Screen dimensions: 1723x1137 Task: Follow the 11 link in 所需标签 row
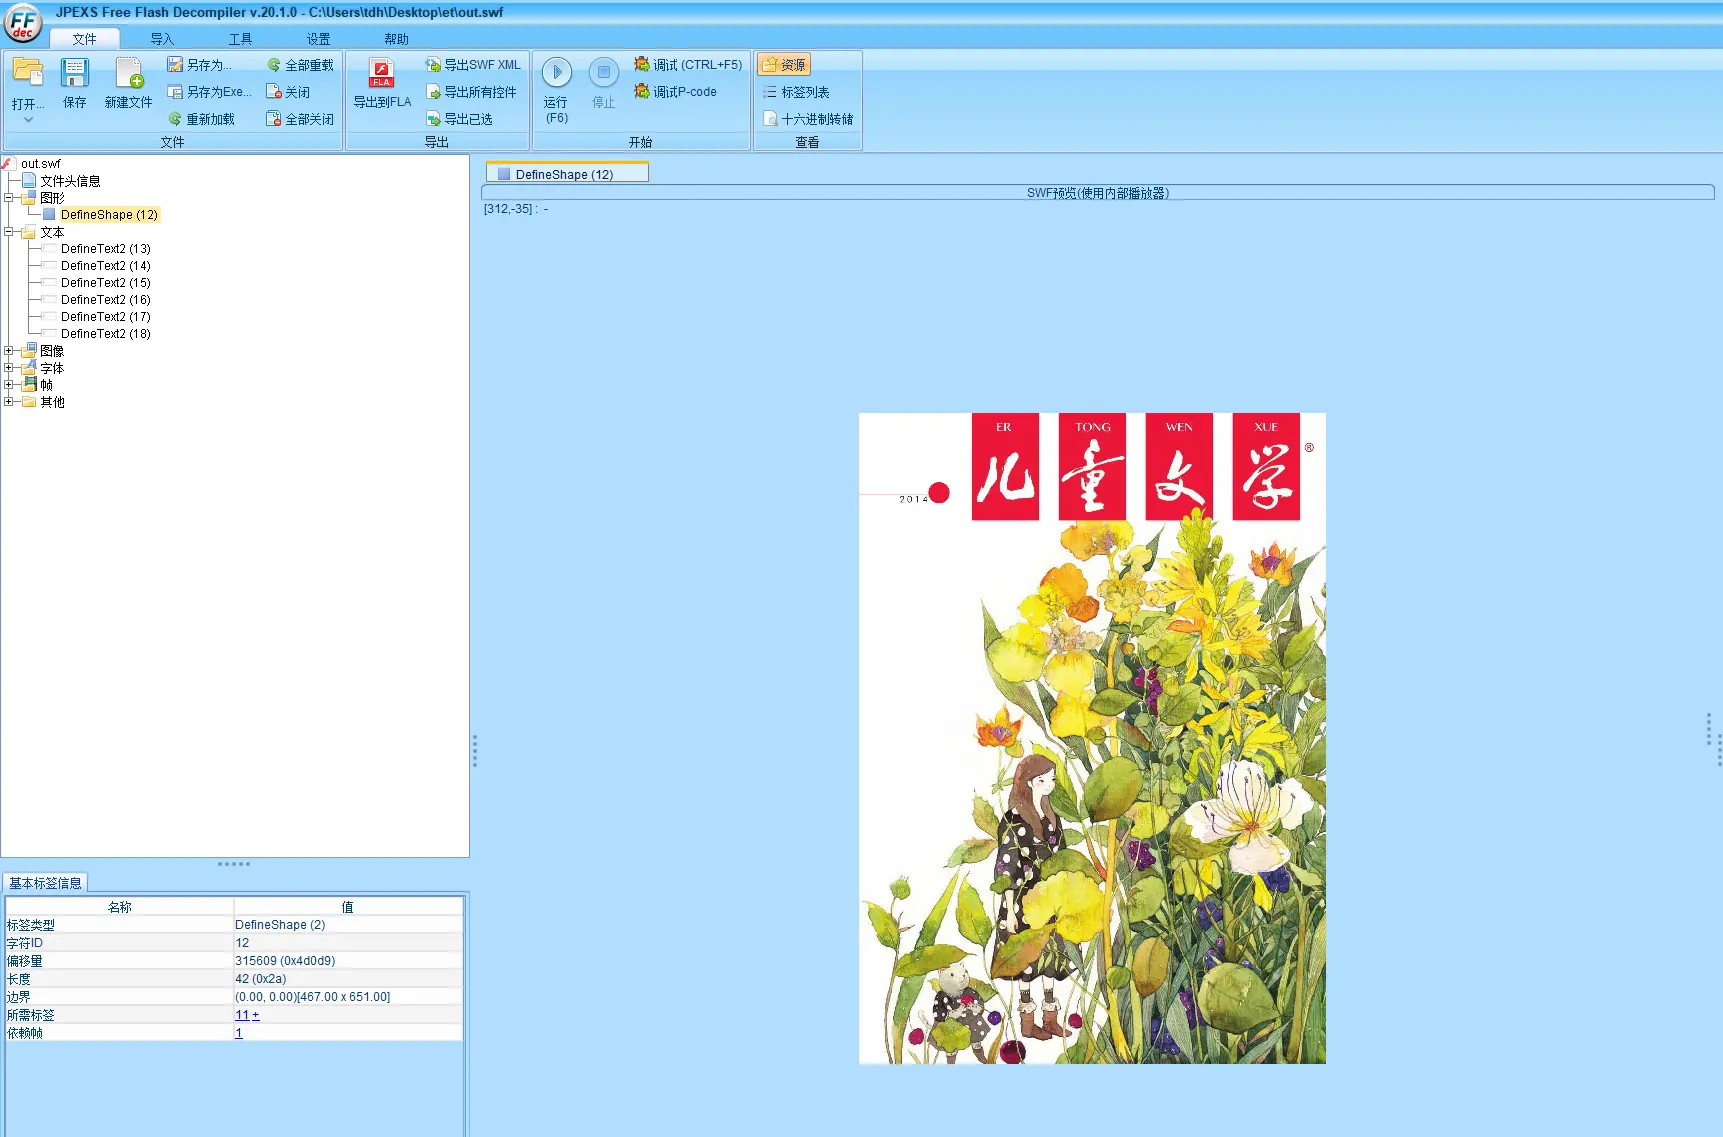click(x=242, y=1015)
